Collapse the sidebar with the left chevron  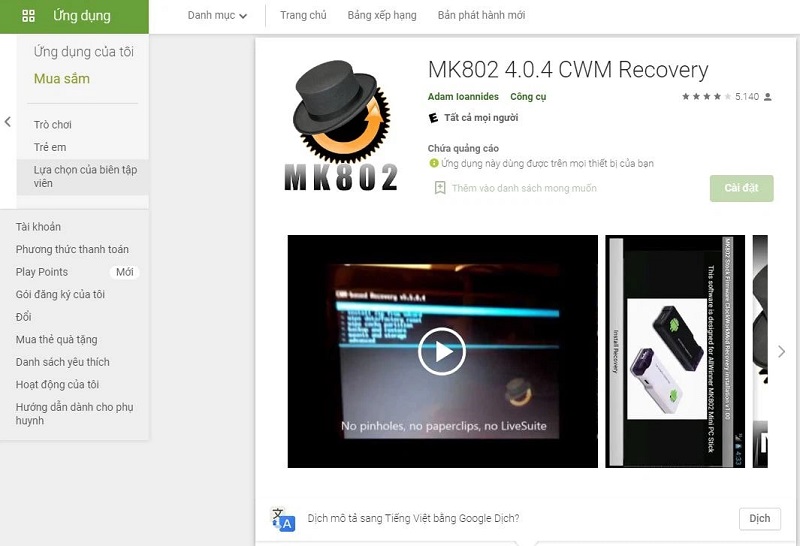point(8,121)
